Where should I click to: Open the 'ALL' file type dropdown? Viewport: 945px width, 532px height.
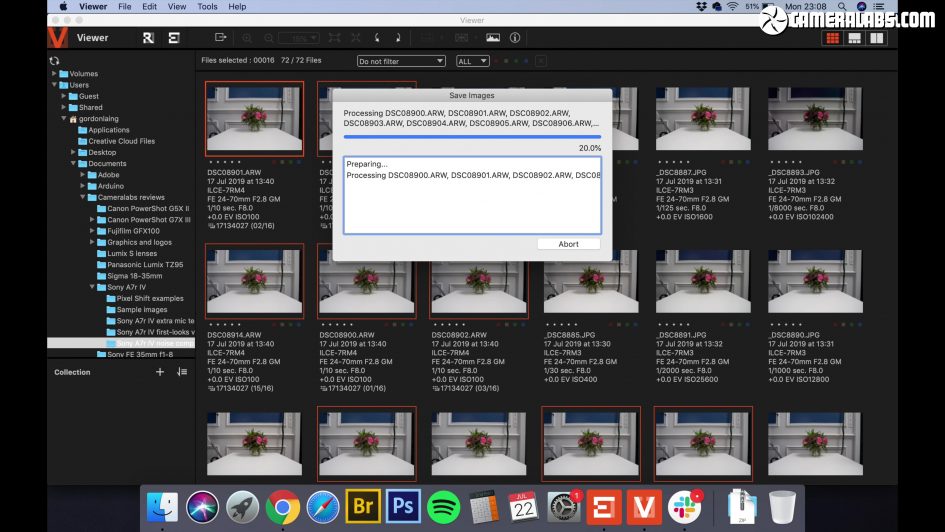point(472,61)
